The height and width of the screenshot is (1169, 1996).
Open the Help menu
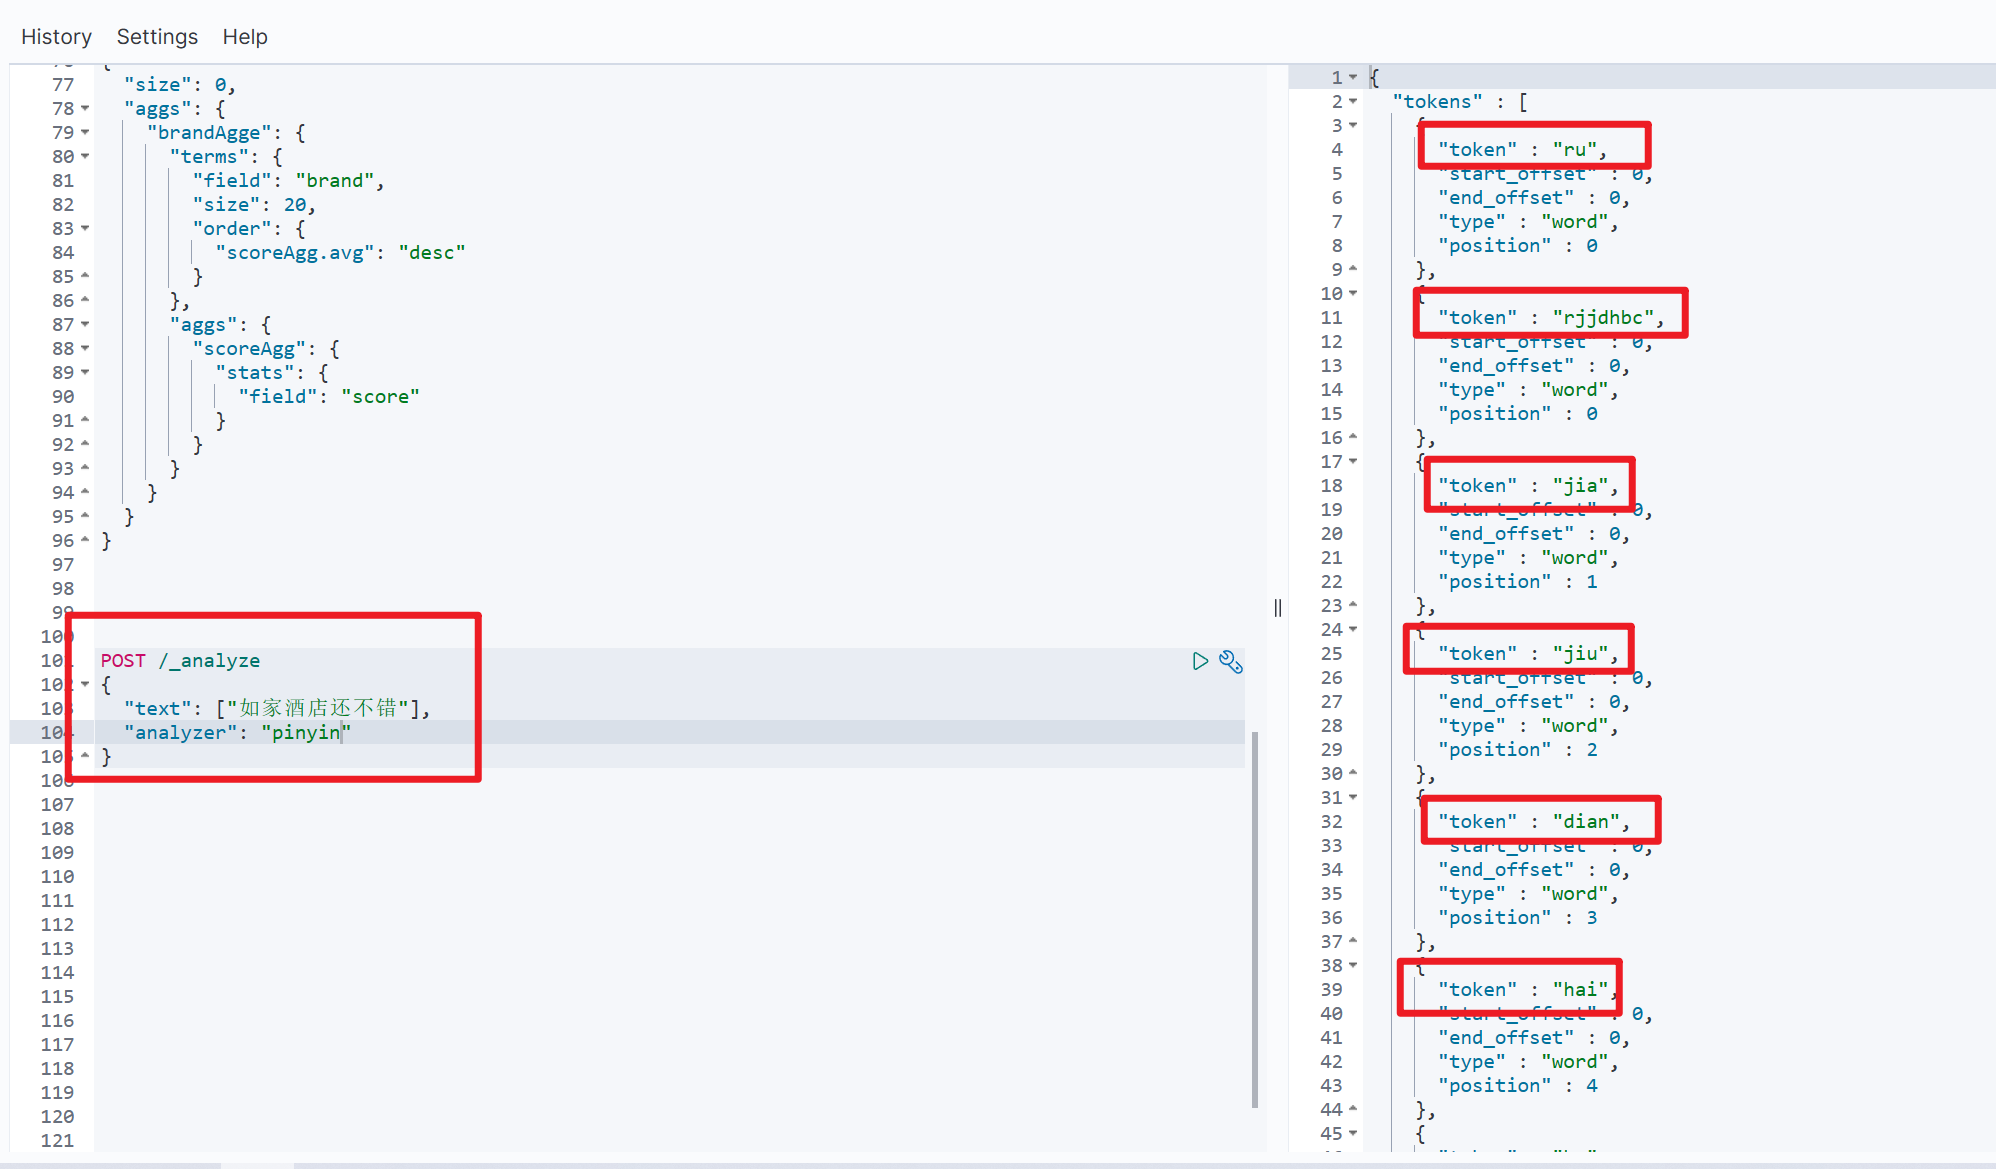(x=245, y=37)
